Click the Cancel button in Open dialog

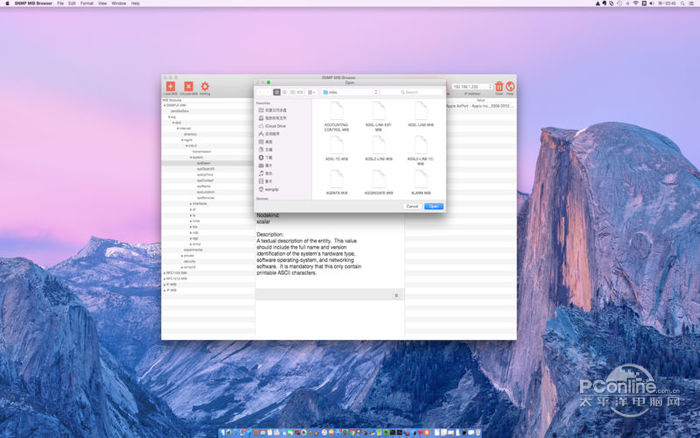[x=412, y=206]
